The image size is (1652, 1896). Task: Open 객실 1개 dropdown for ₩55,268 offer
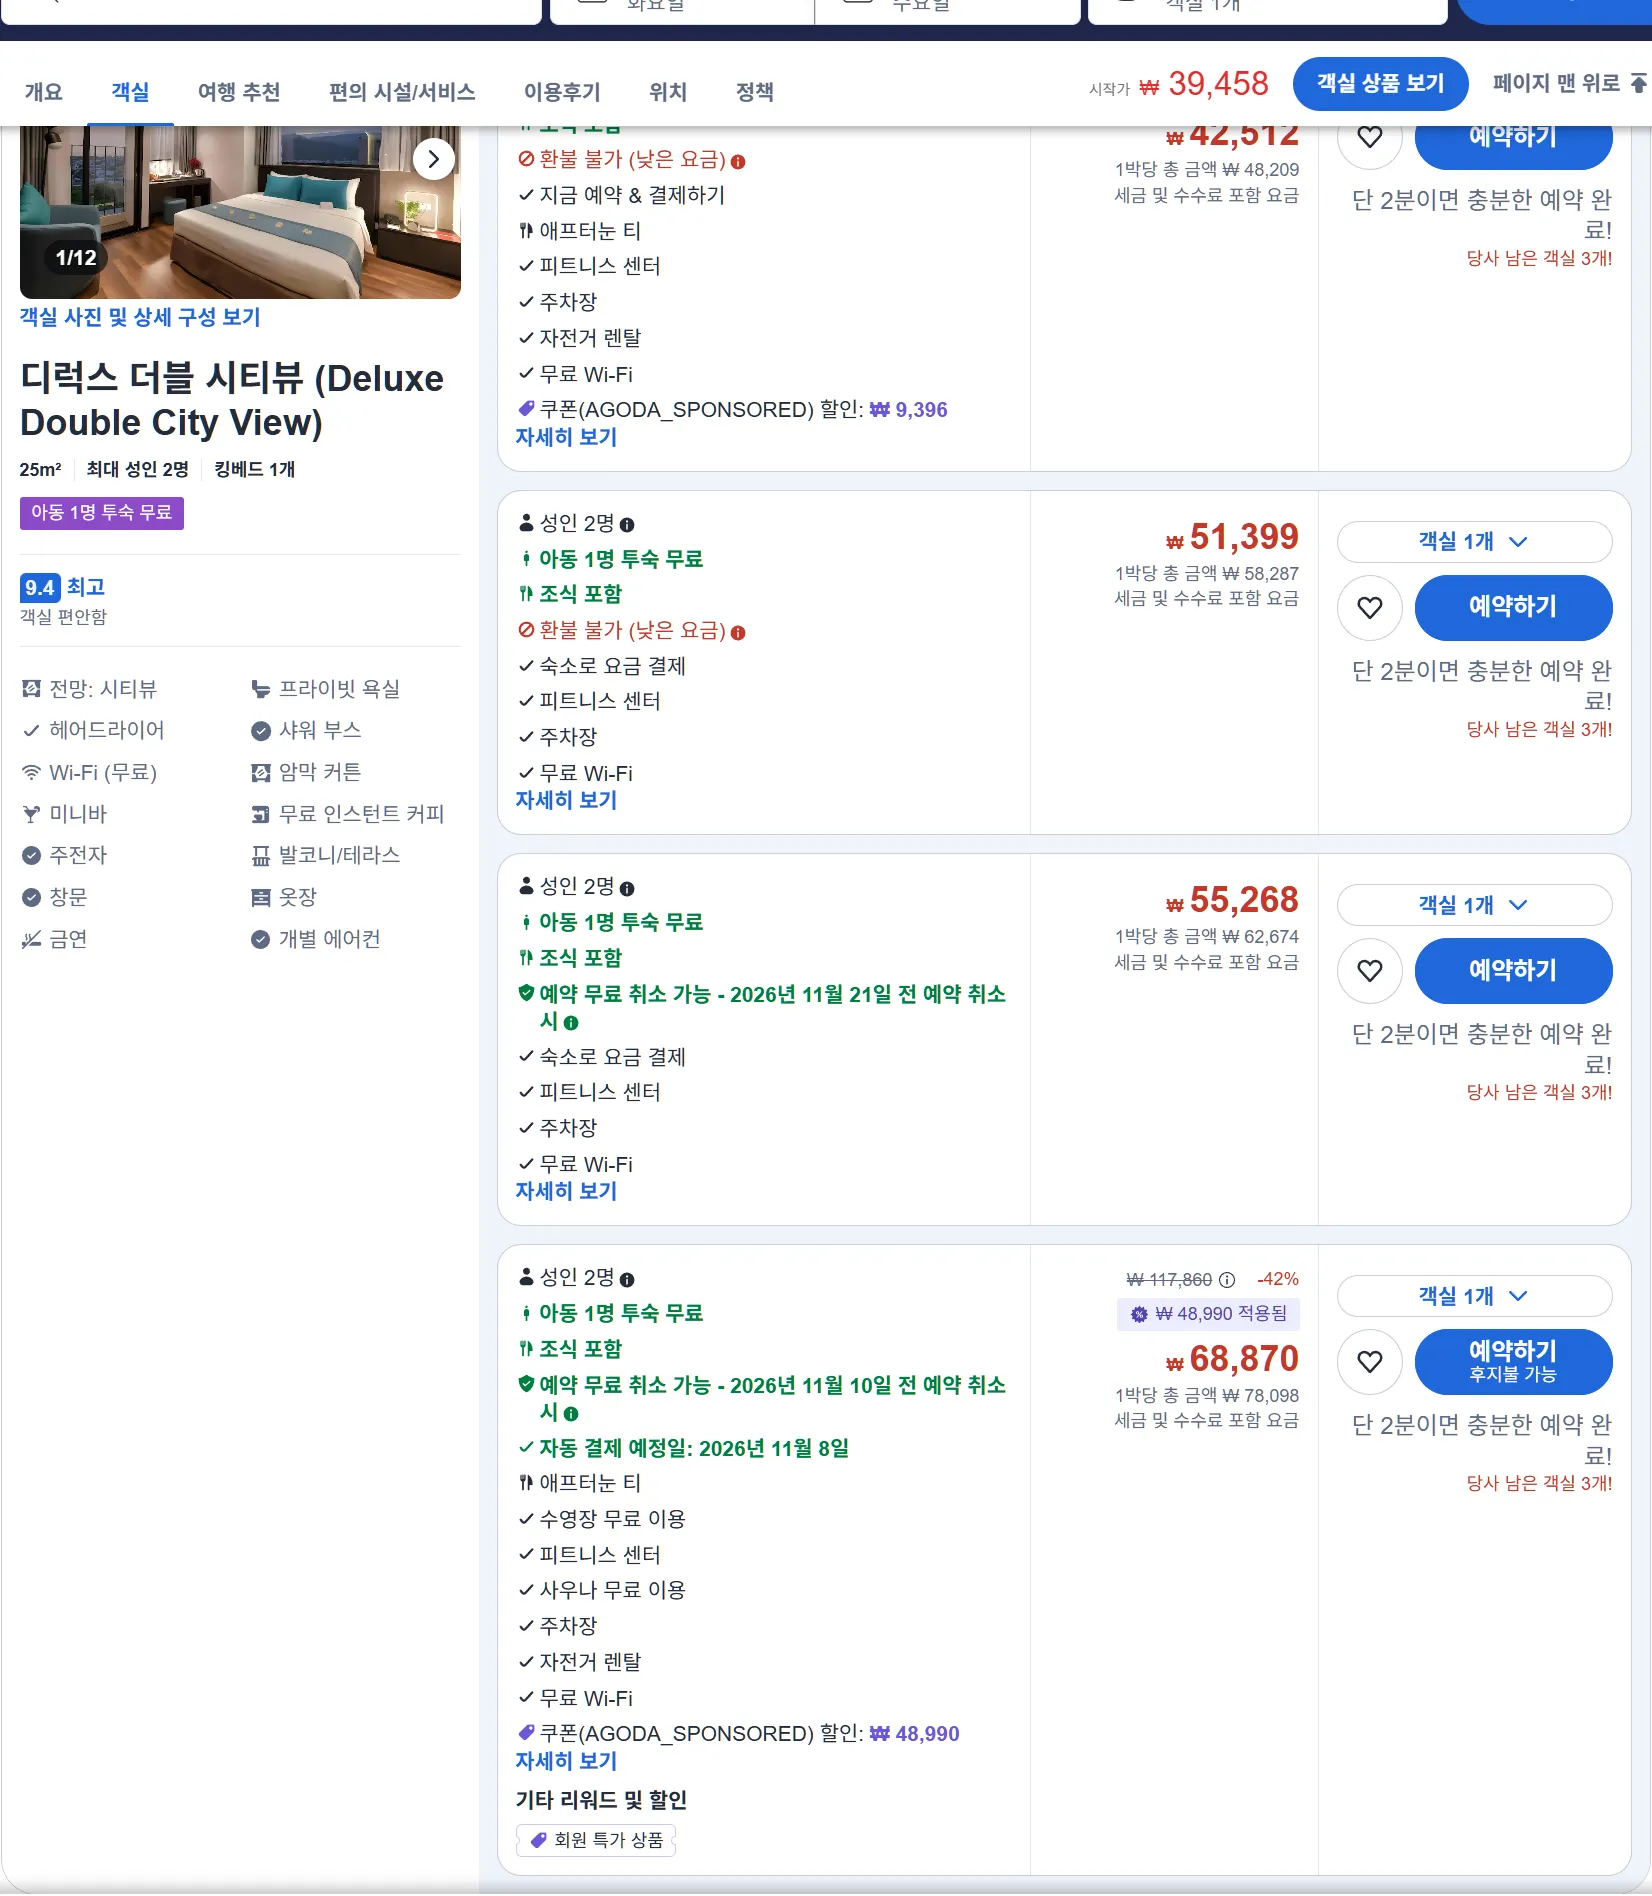1474,905
